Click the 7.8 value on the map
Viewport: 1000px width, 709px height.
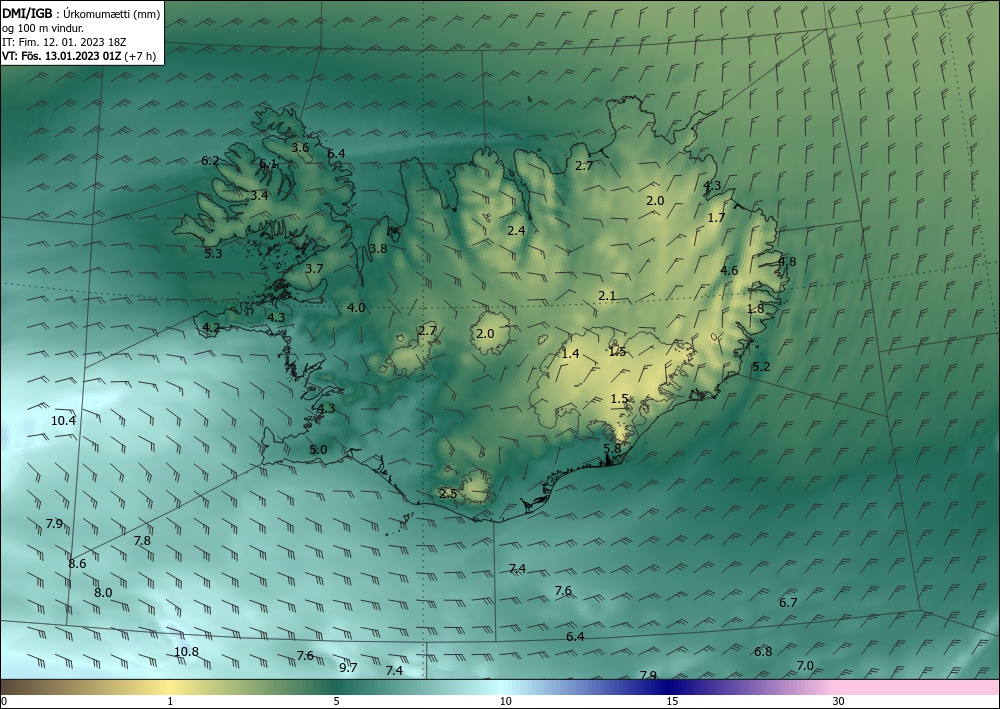coord(142,541)
